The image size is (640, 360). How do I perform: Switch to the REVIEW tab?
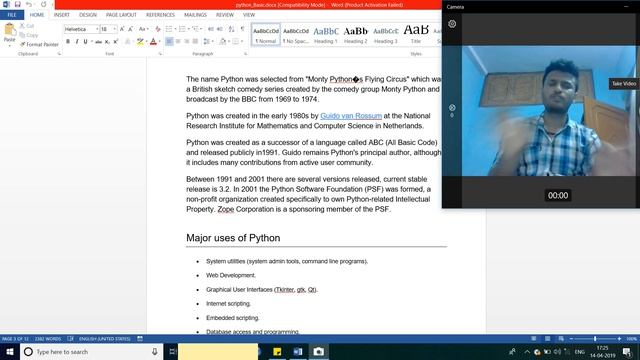[x=225, y=15]
